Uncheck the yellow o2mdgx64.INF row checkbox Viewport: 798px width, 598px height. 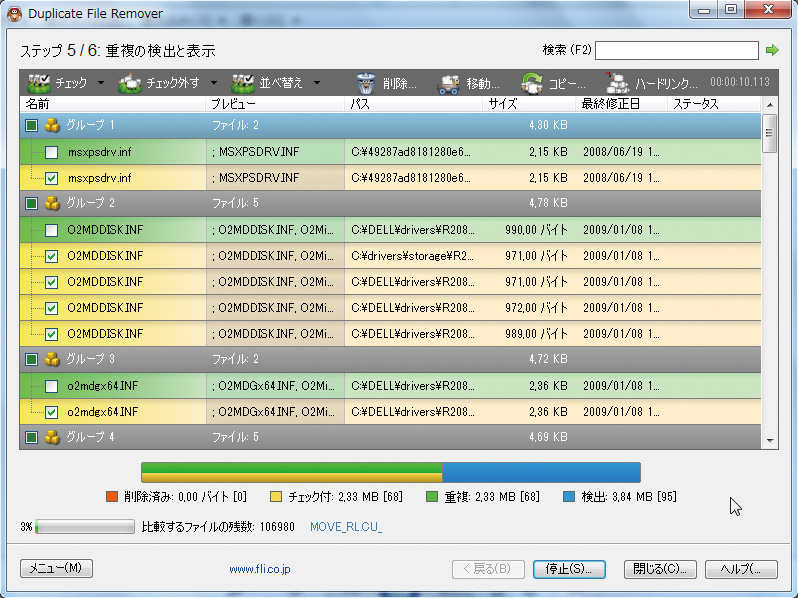(x=51, y=412)
